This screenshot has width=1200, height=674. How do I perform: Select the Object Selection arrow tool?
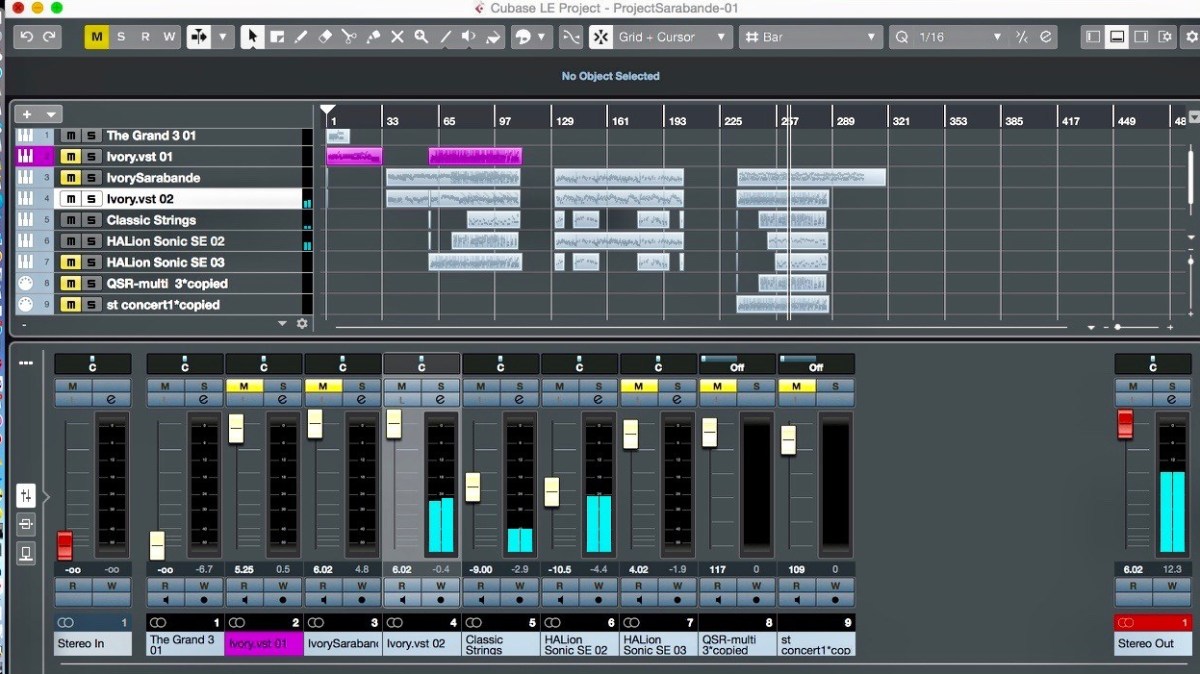(253, 37)
